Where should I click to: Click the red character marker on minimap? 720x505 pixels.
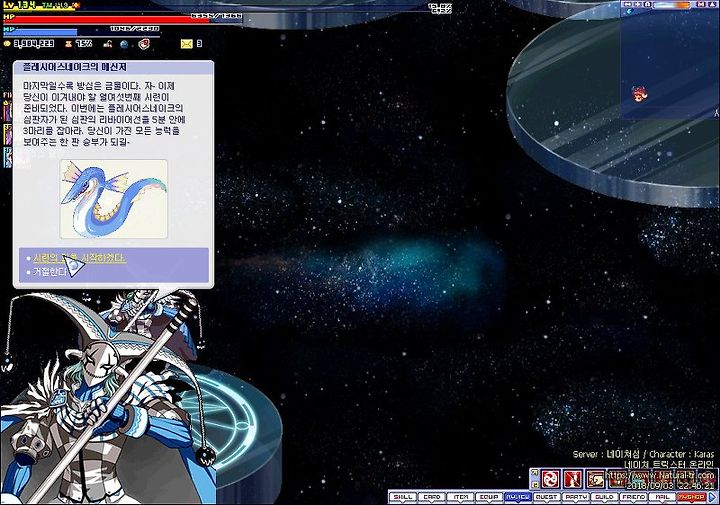point(639,94)
